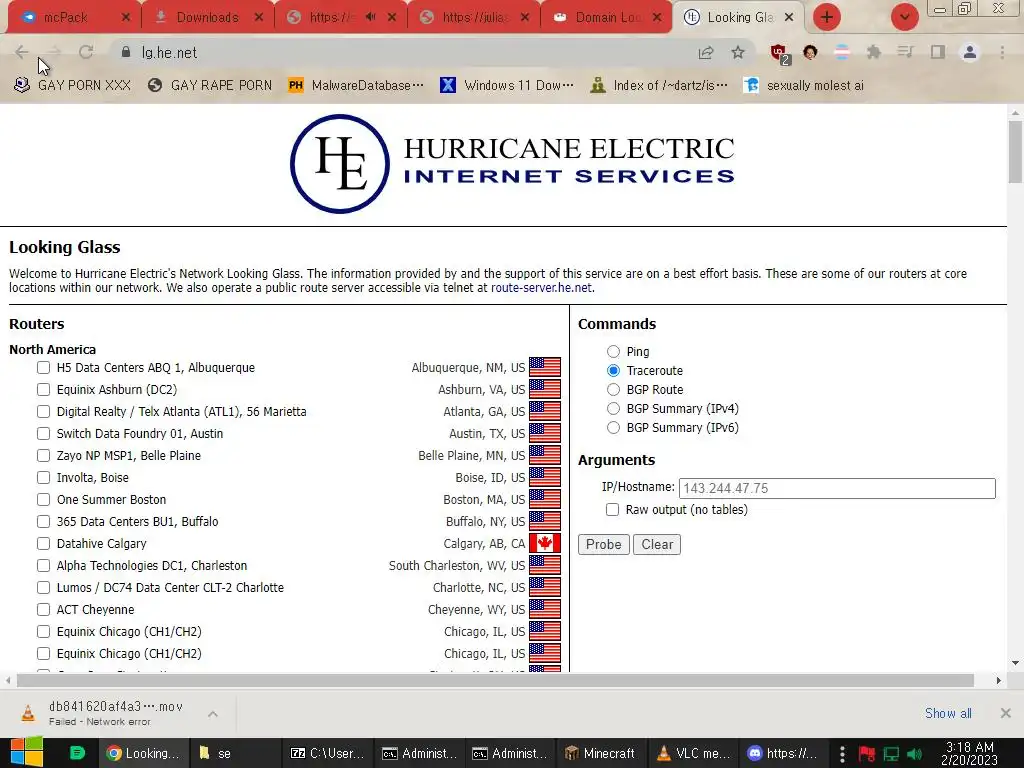Reload the lg.he.net page
The height and width of the screenshot is (768, 1024).
coord(86,52)
